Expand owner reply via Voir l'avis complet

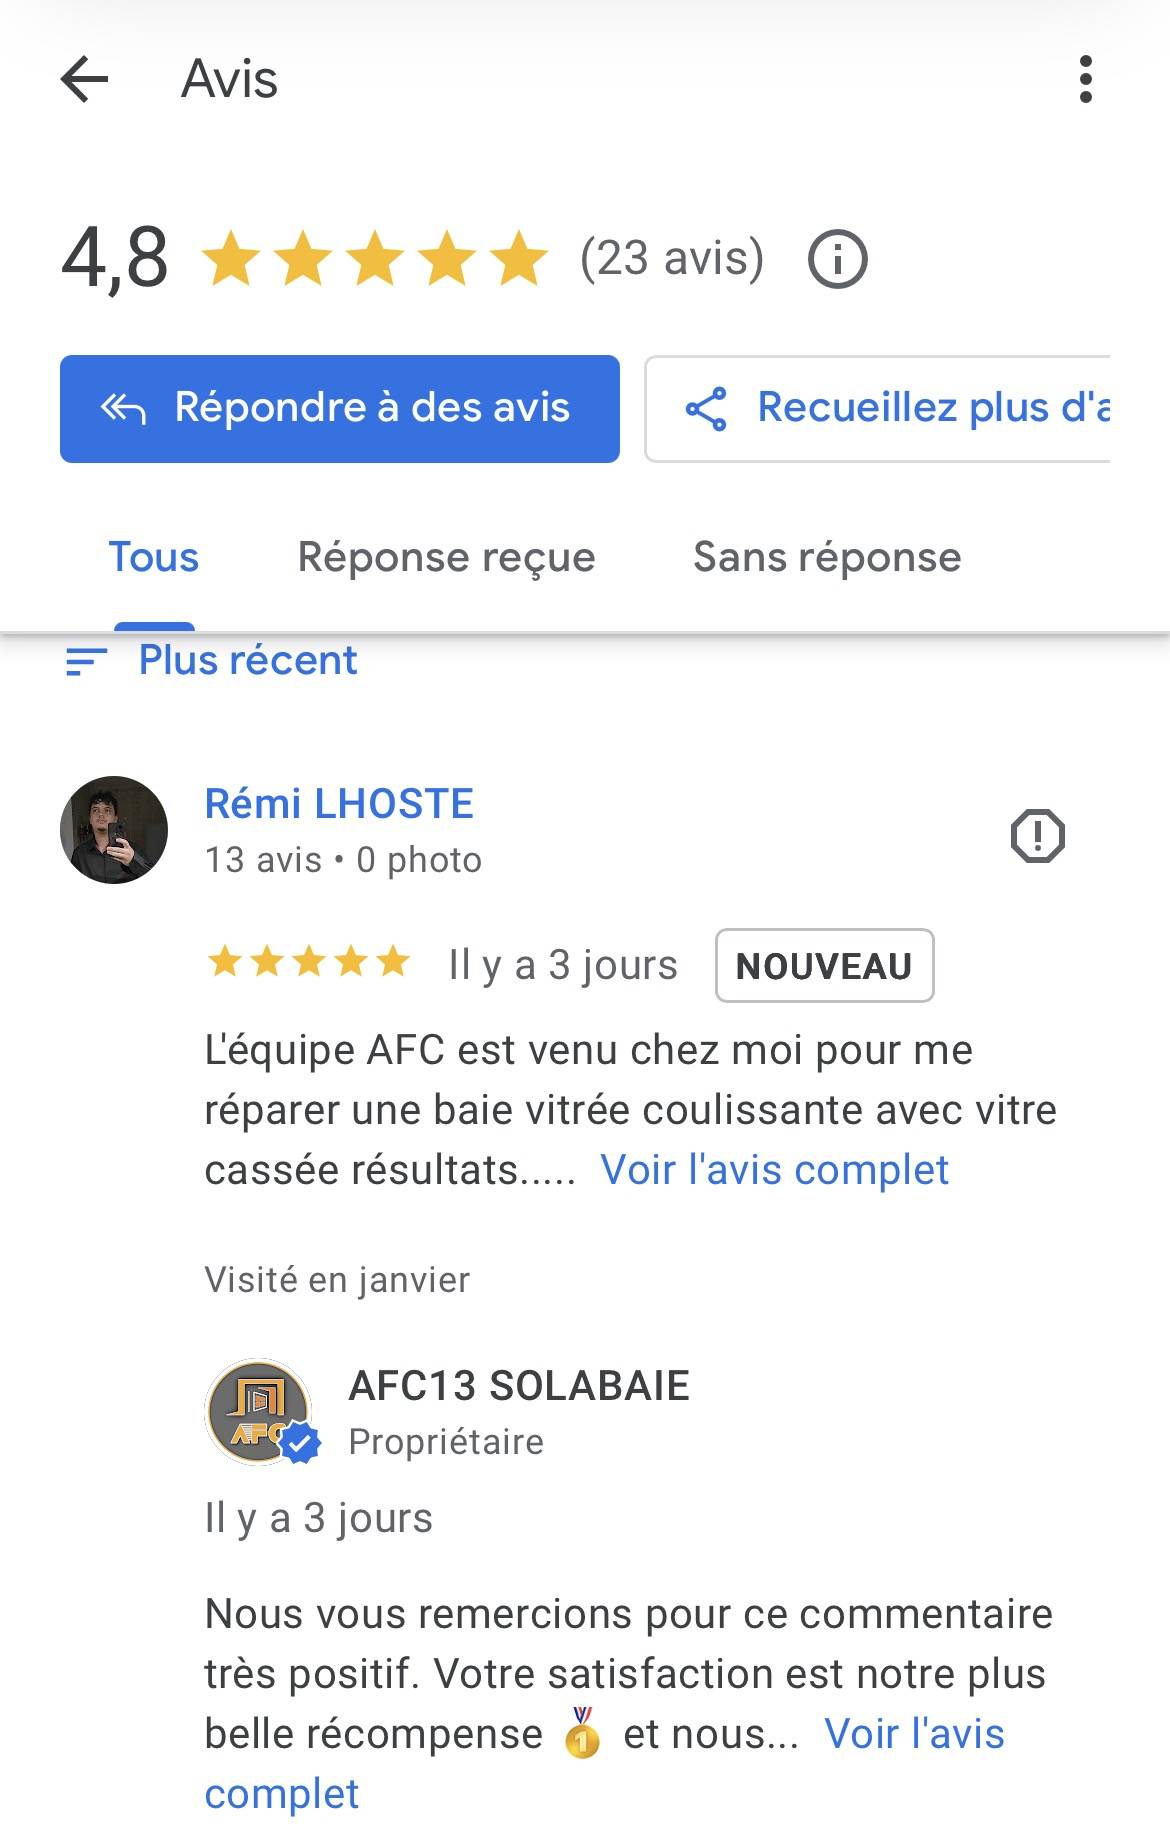[x=913, y=1734]
